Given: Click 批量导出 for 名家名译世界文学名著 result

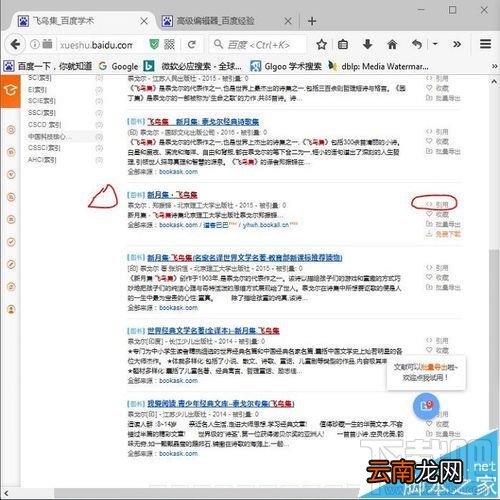Looking at the screenshot, I should (443, 287).
